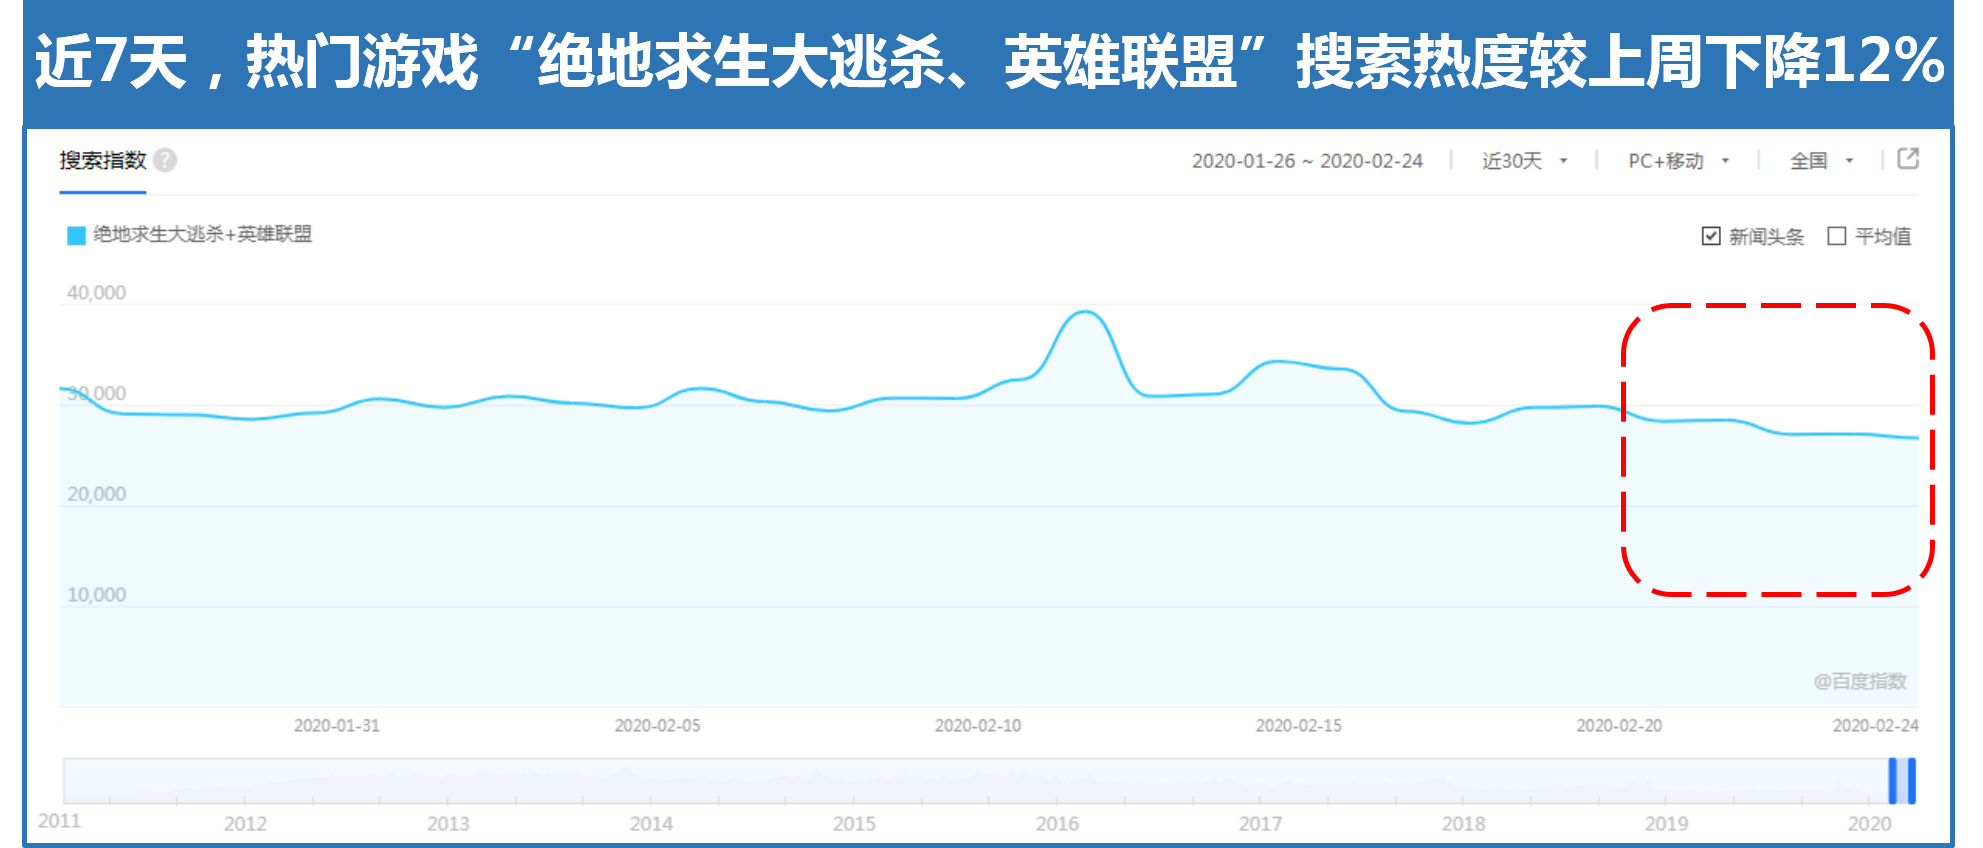Screen dimensions: 1983x848
Task: Click the 绝地求生大逃杀+英雄联盟 legend label
Action: (203, 234)
